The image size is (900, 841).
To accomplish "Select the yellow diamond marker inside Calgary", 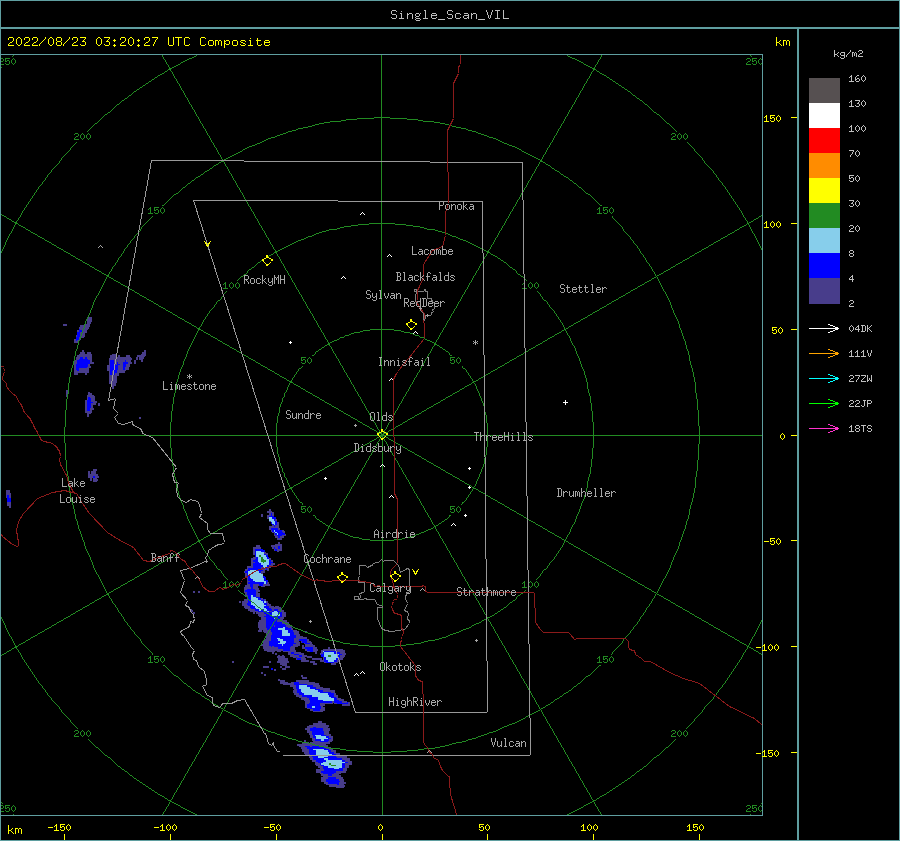I will (395, 576).
